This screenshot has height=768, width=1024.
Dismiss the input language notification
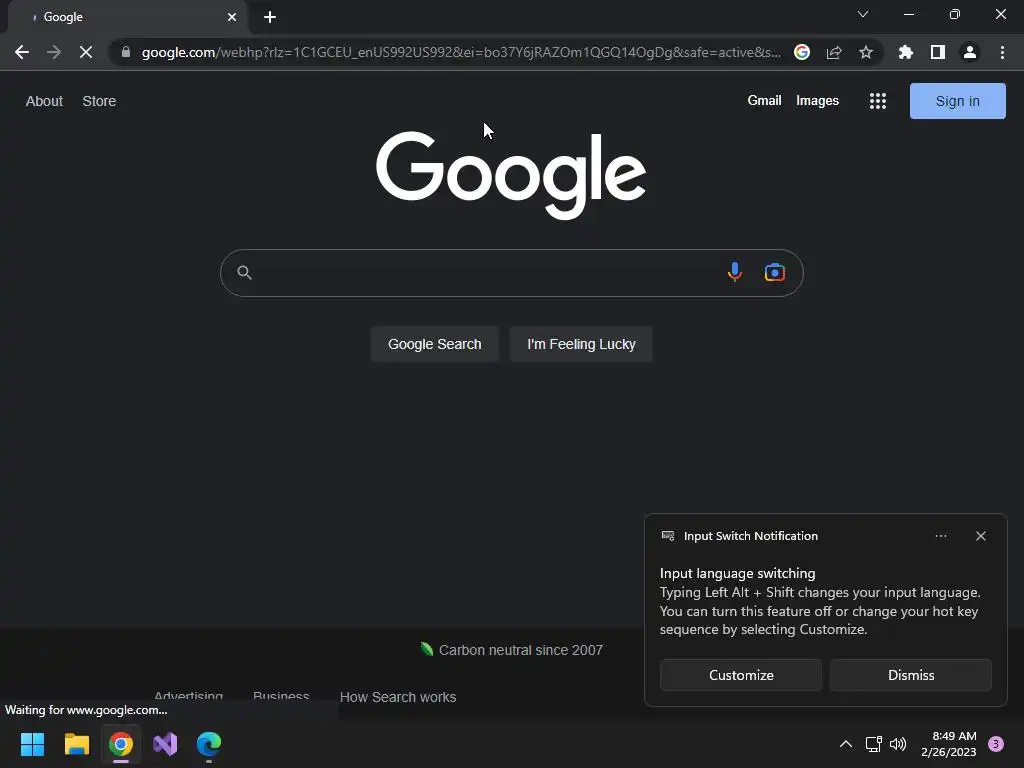[x=910, y=675]
